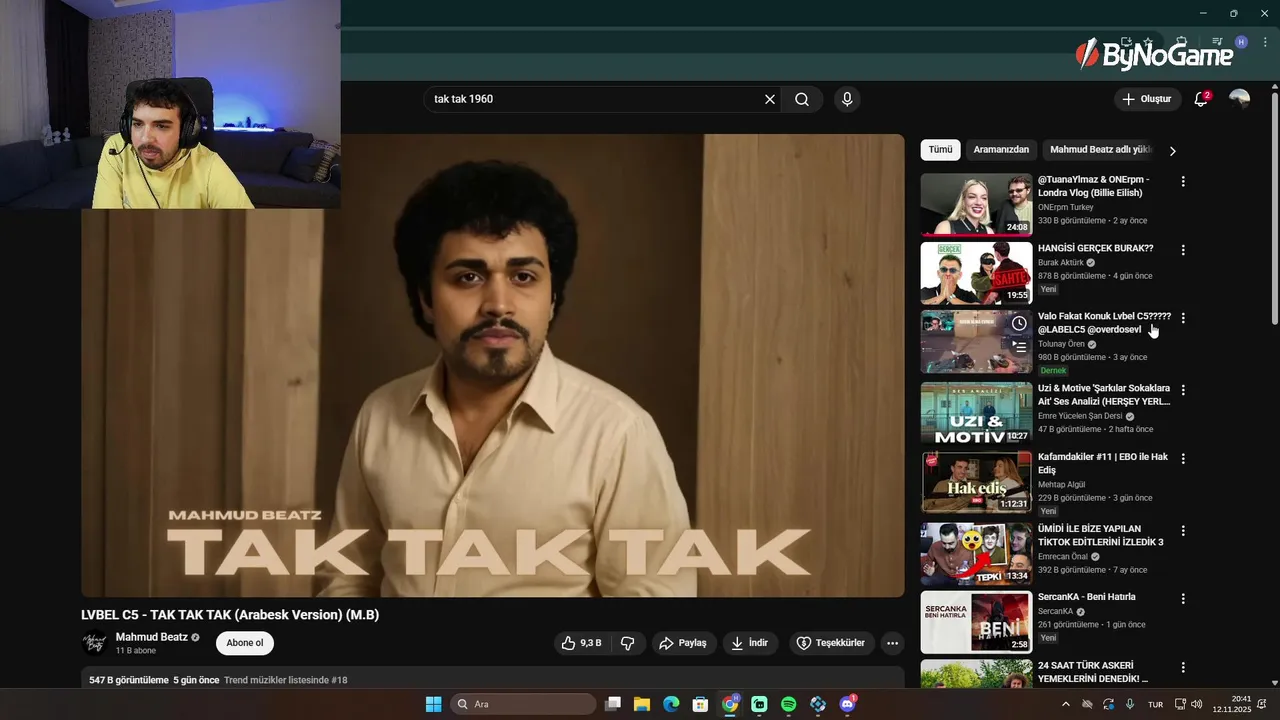Open the HANGİSİ GERÇEK BURAK thumbnail
Image resolution: width=1280 pixels, height=720 pixels.
[976, 273]
